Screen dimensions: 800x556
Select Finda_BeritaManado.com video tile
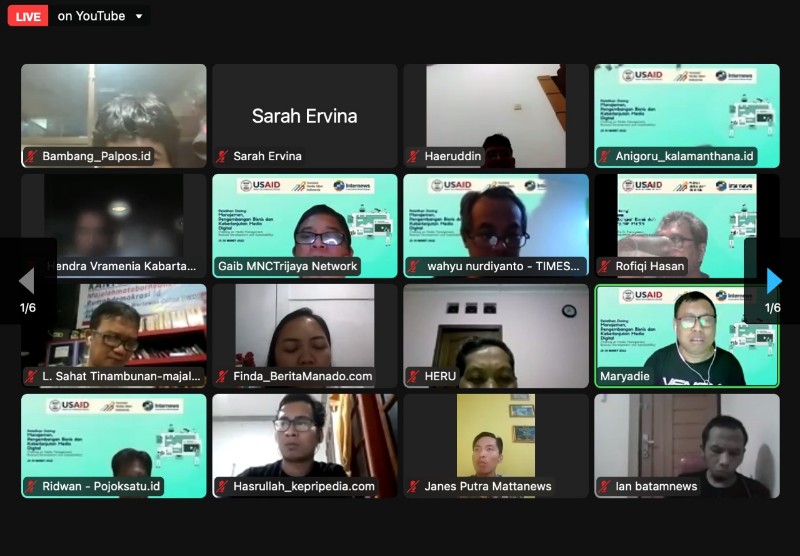click(x=305, y=336)
